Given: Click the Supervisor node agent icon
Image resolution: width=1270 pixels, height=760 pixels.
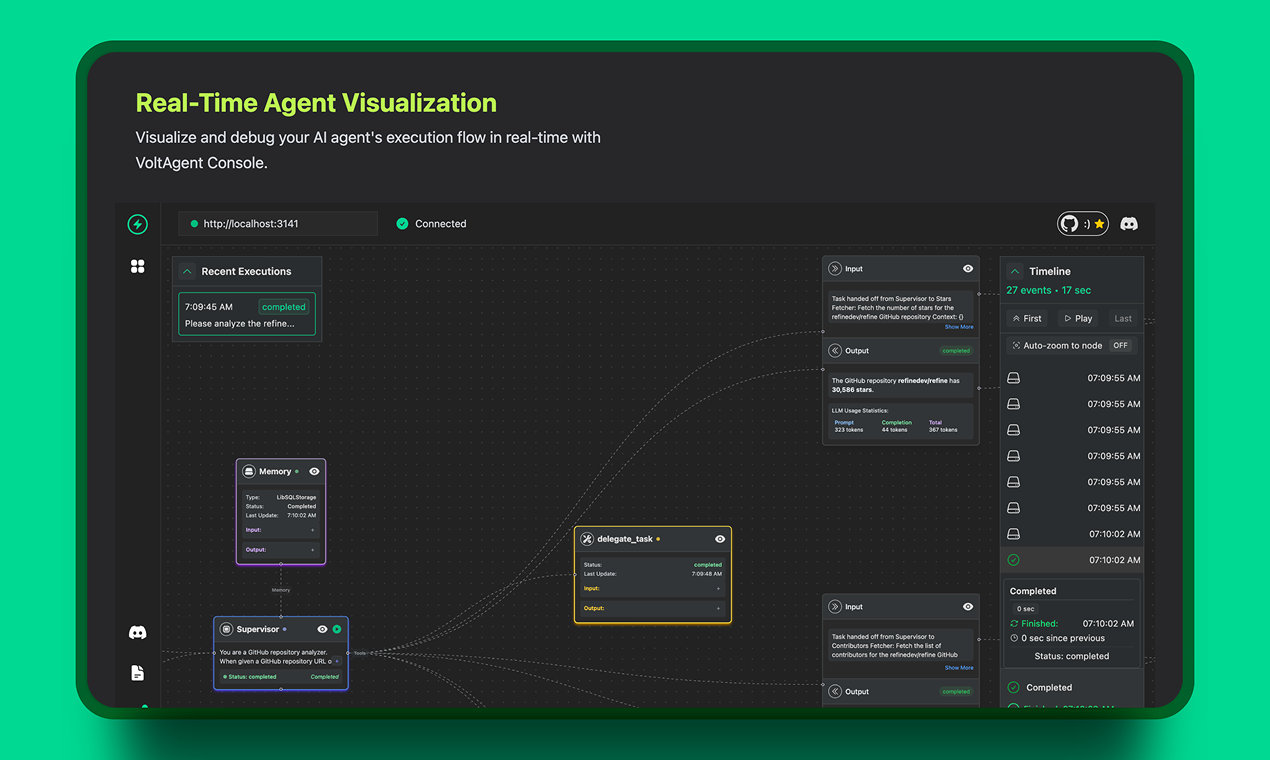Looking at the screenshot, I should click(227, 629).
